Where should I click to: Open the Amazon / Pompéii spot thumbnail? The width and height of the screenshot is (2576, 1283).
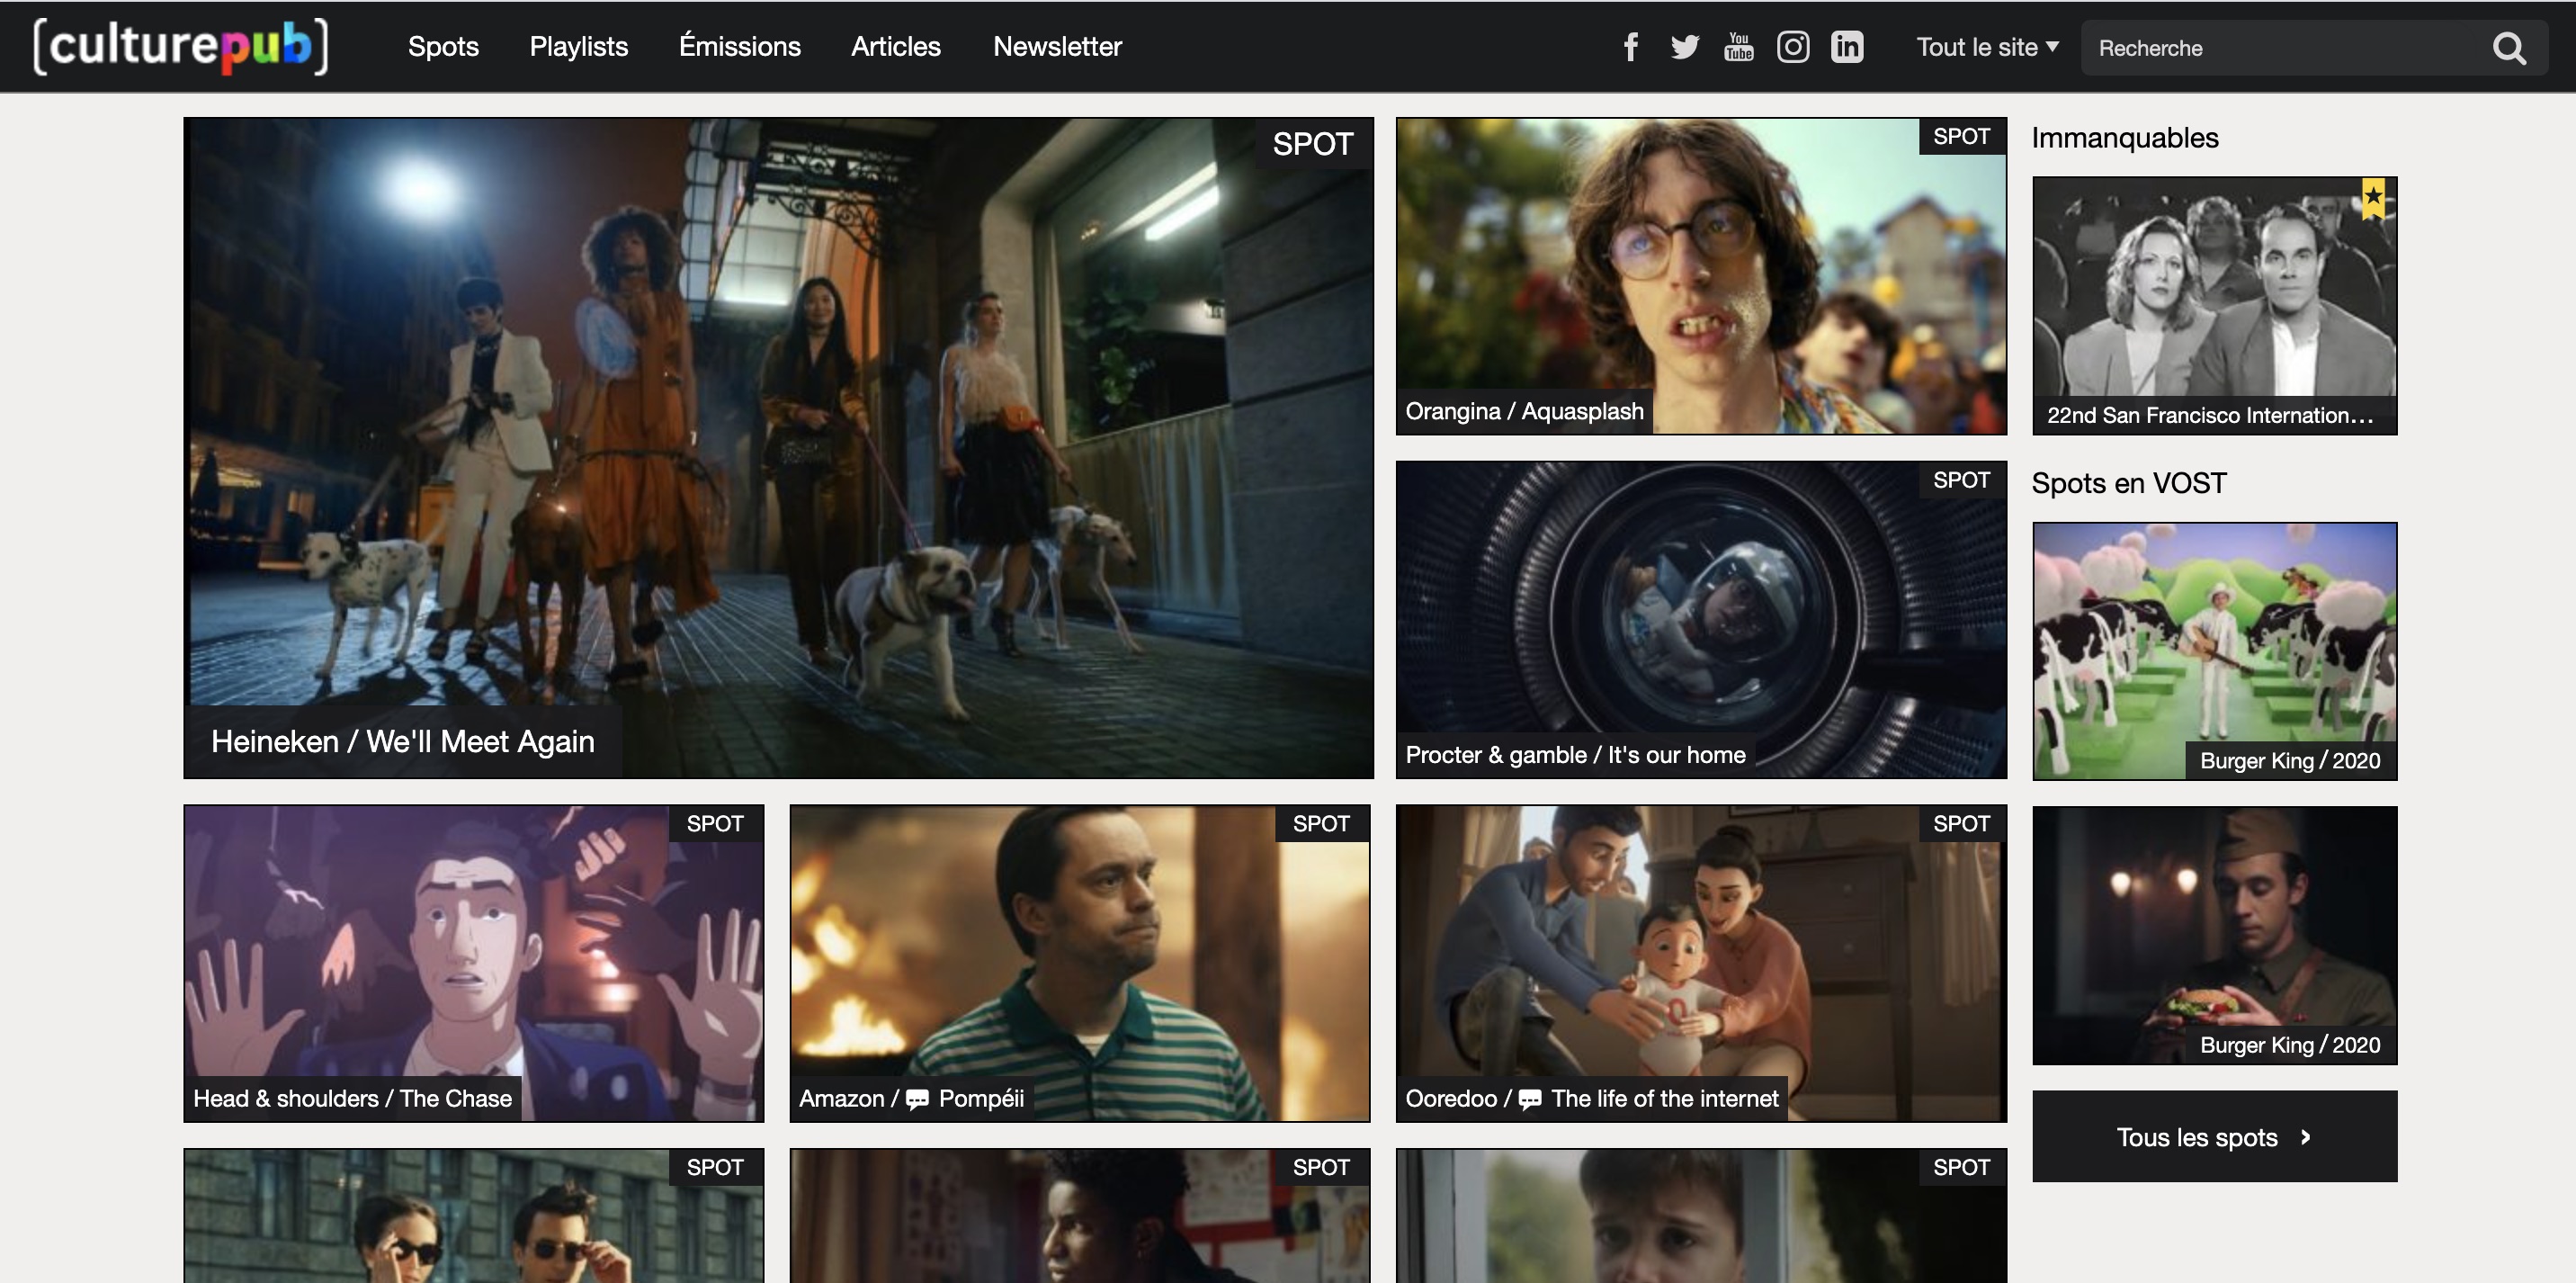(x=1080, y=963)
